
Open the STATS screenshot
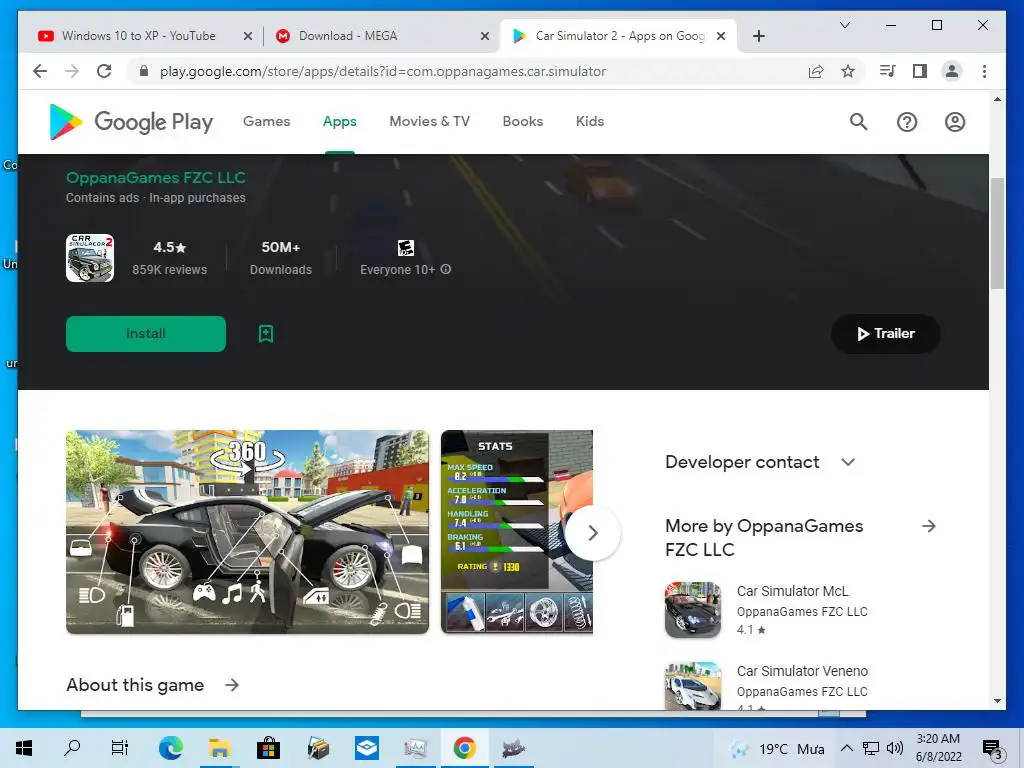(517, 532)
